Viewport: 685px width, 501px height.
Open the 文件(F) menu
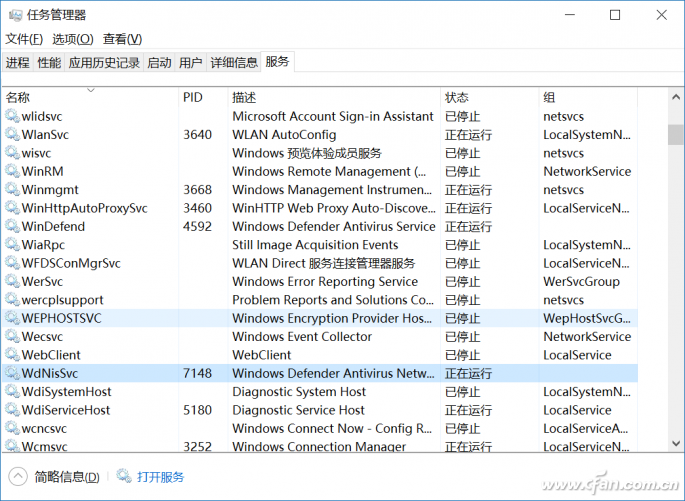24,39
